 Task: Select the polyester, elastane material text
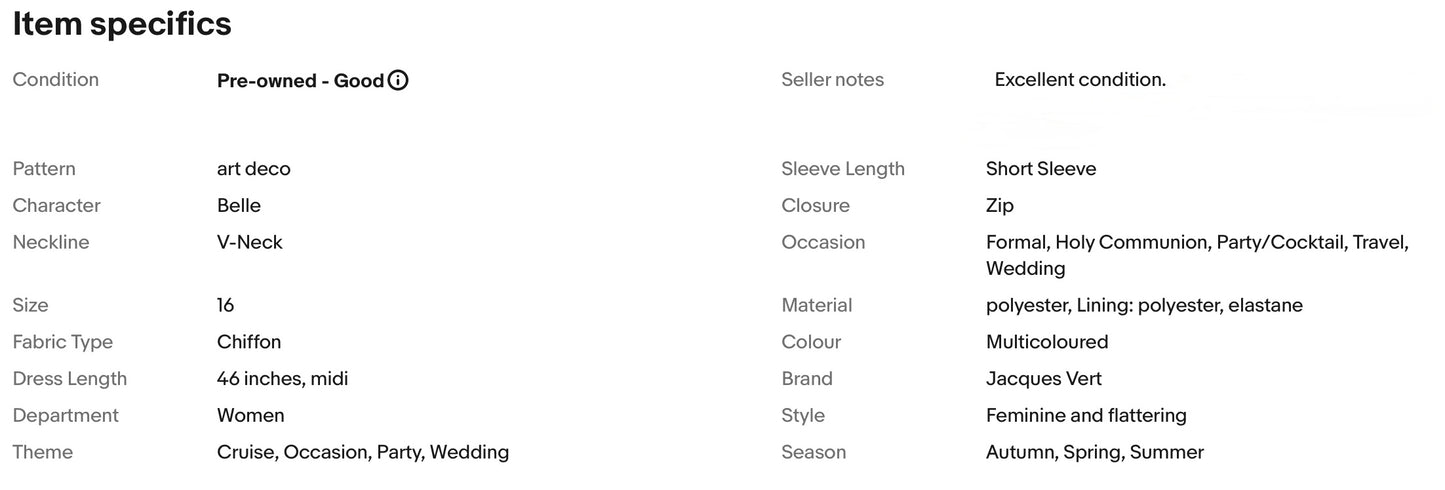coord(1144,305)
